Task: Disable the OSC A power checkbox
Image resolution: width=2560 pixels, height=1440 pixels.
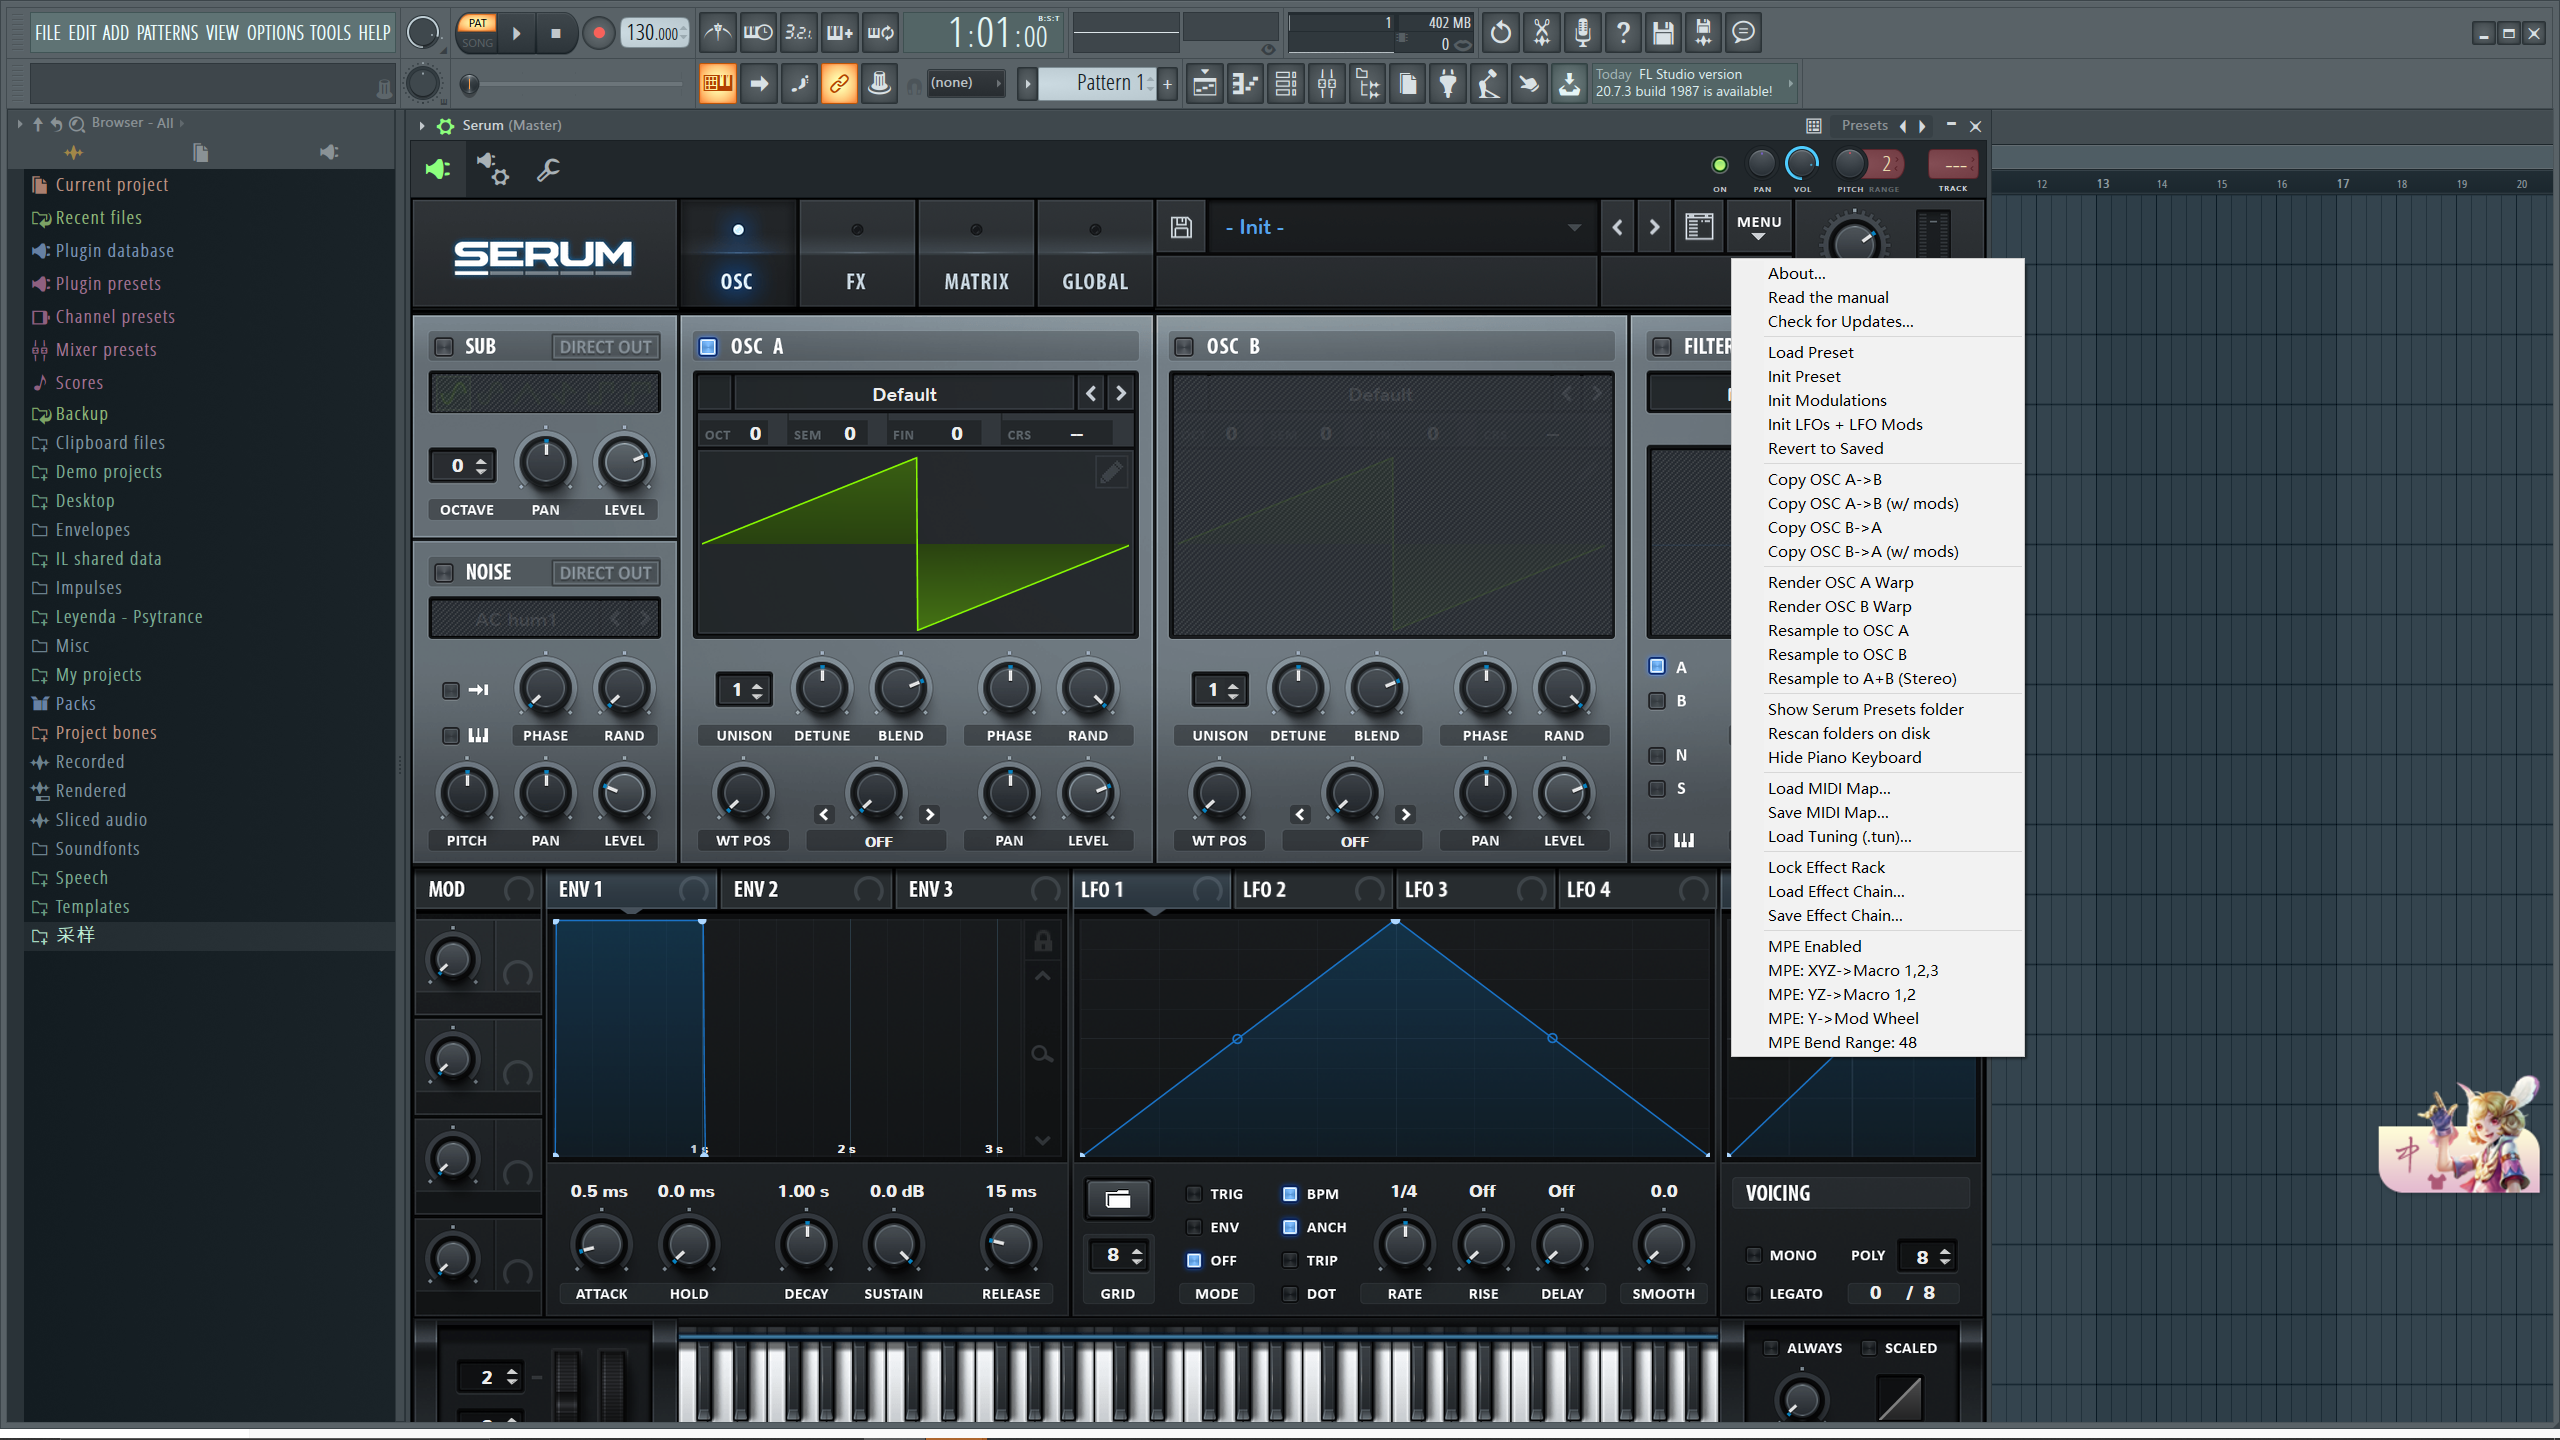Action: 708,346
